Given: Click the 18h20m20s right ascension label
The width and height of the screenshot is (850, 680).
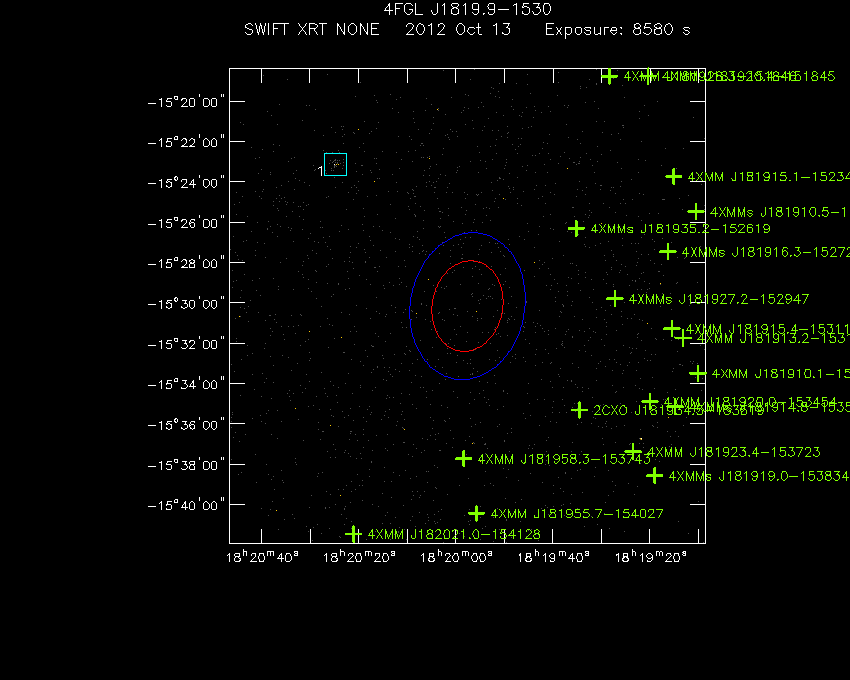Looking at the screenshot, I should tap(359, 557).
